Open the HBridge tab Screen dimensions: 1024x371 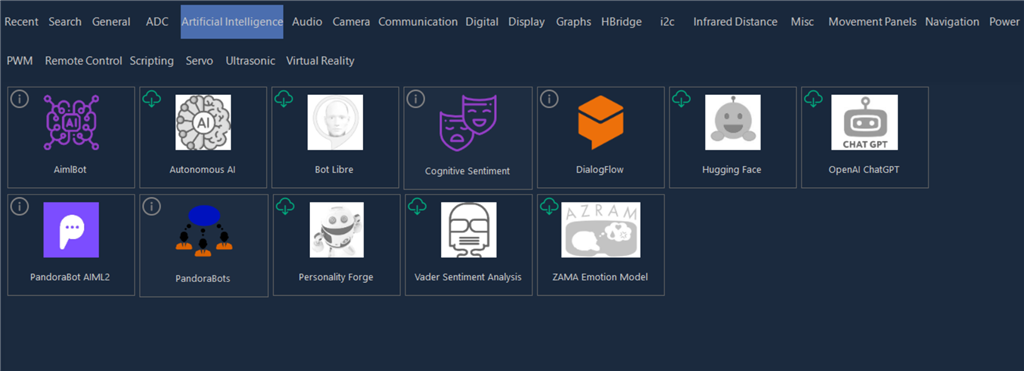pyautogui.click(x=622, y=22)
